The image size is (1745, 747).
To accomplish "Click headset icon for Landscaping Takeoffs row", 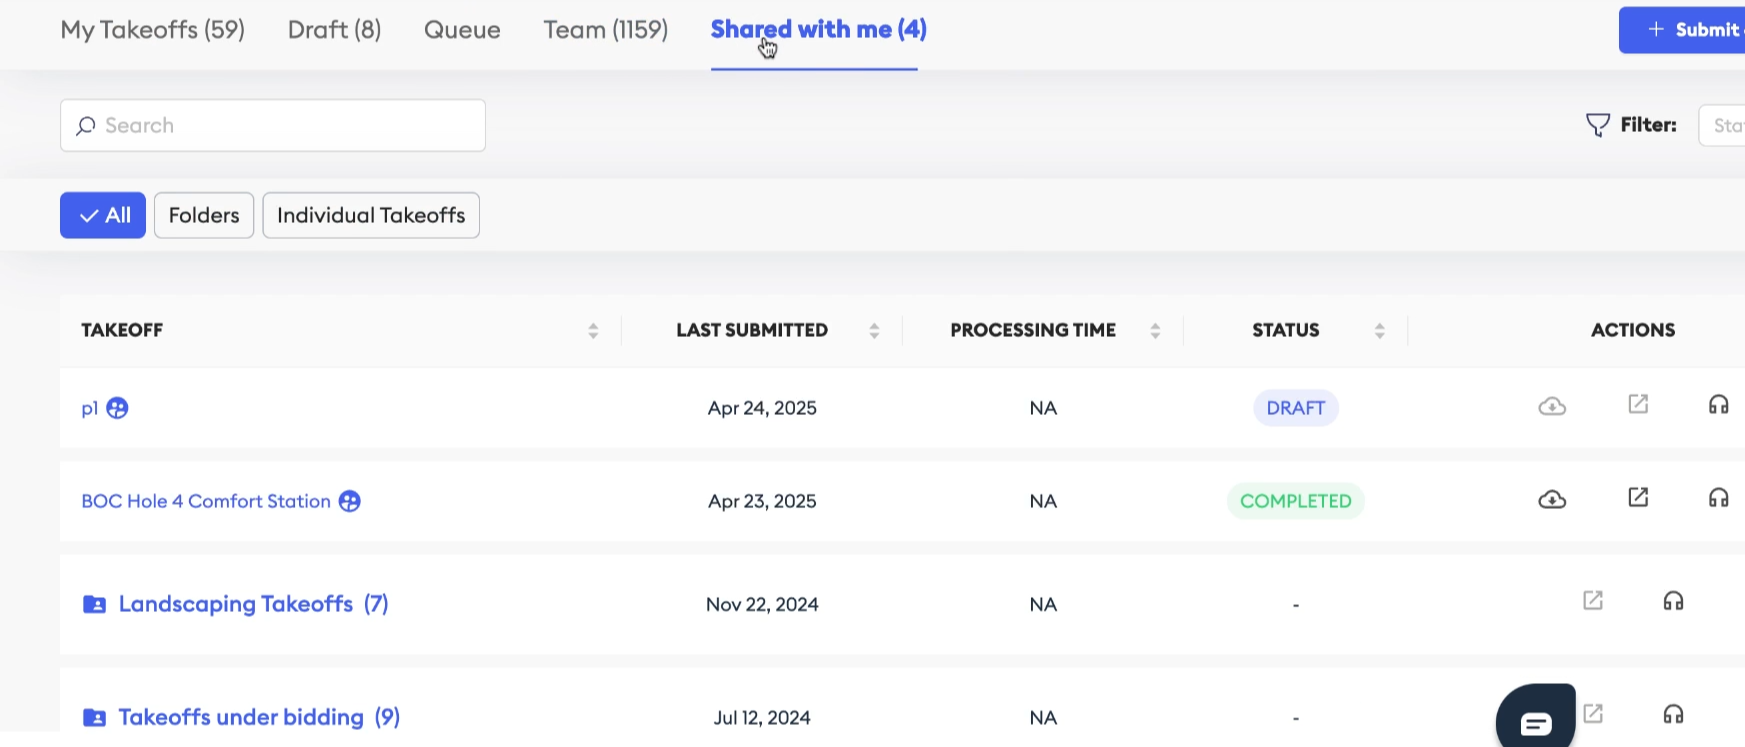I will tap(1673, 601).
